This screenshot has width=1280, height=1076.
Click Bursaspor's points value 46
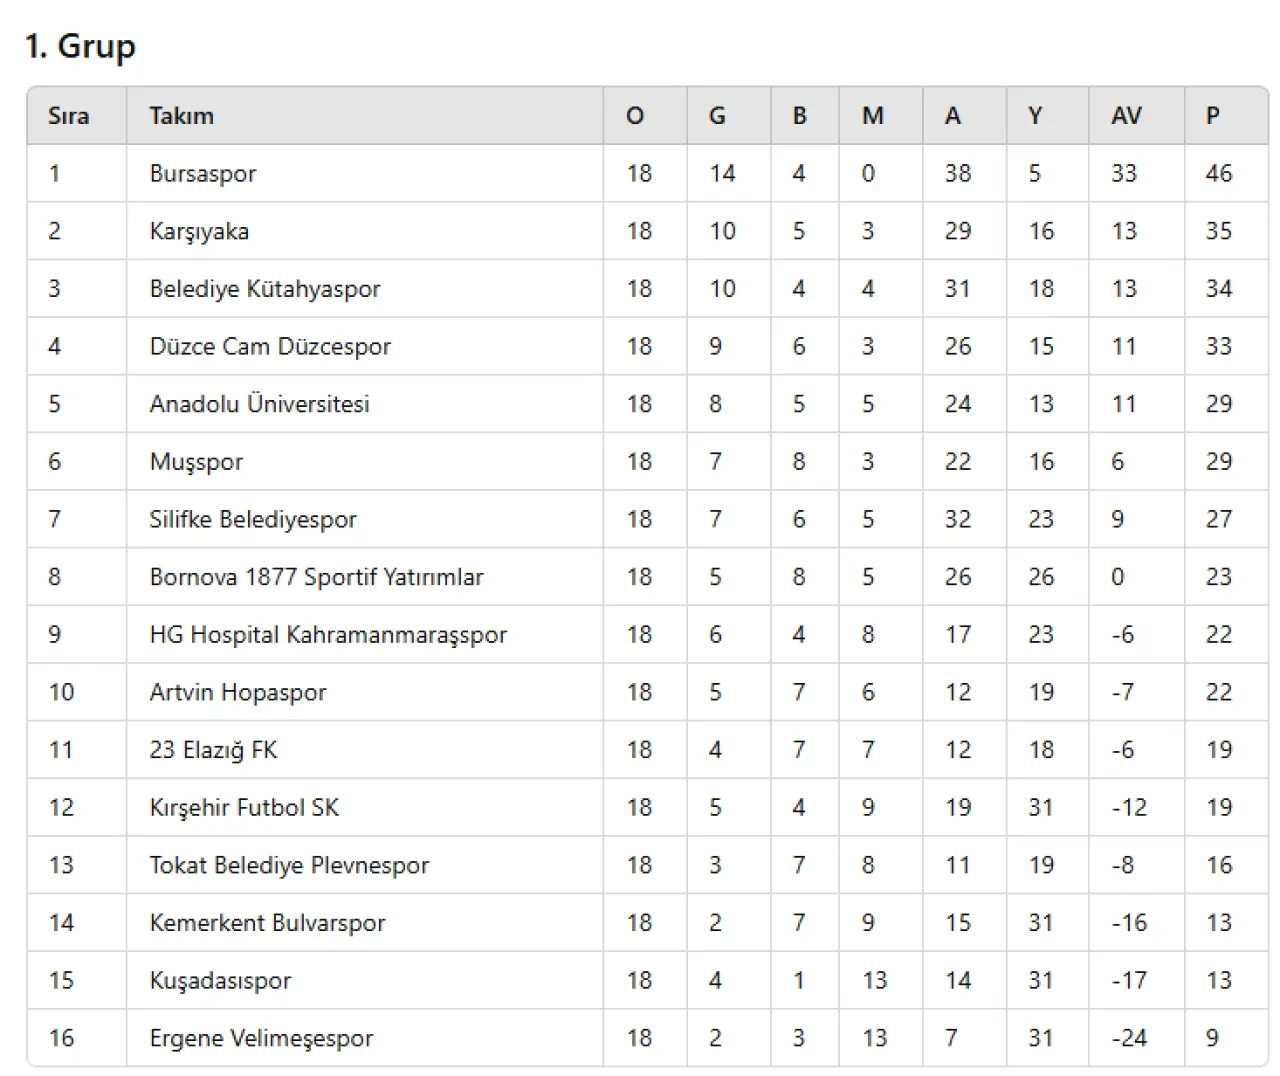(1219, 174)
